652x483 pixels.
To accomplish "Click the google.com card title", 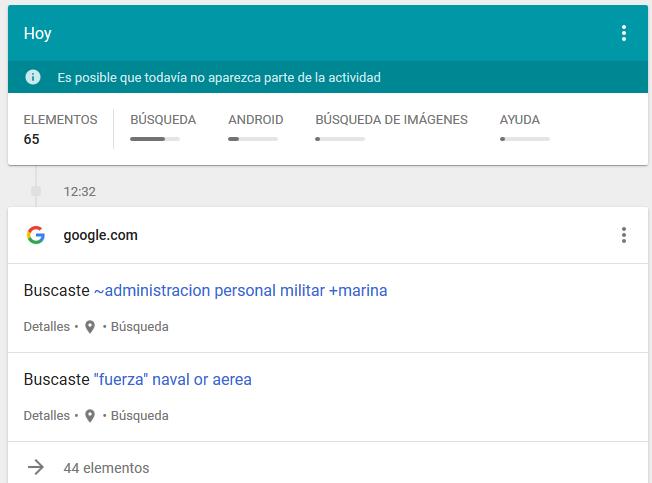I will 100,235.
